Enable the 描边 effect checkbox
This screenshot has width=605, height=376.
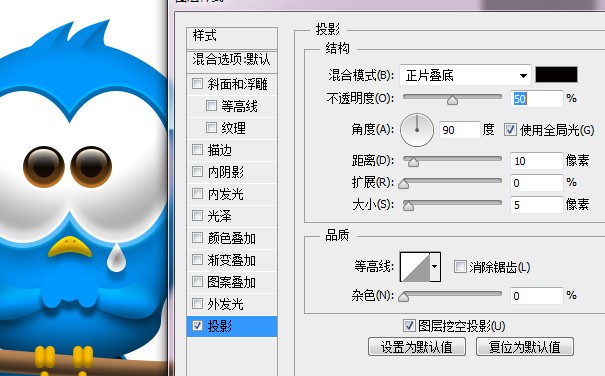[x=197, y=149]
